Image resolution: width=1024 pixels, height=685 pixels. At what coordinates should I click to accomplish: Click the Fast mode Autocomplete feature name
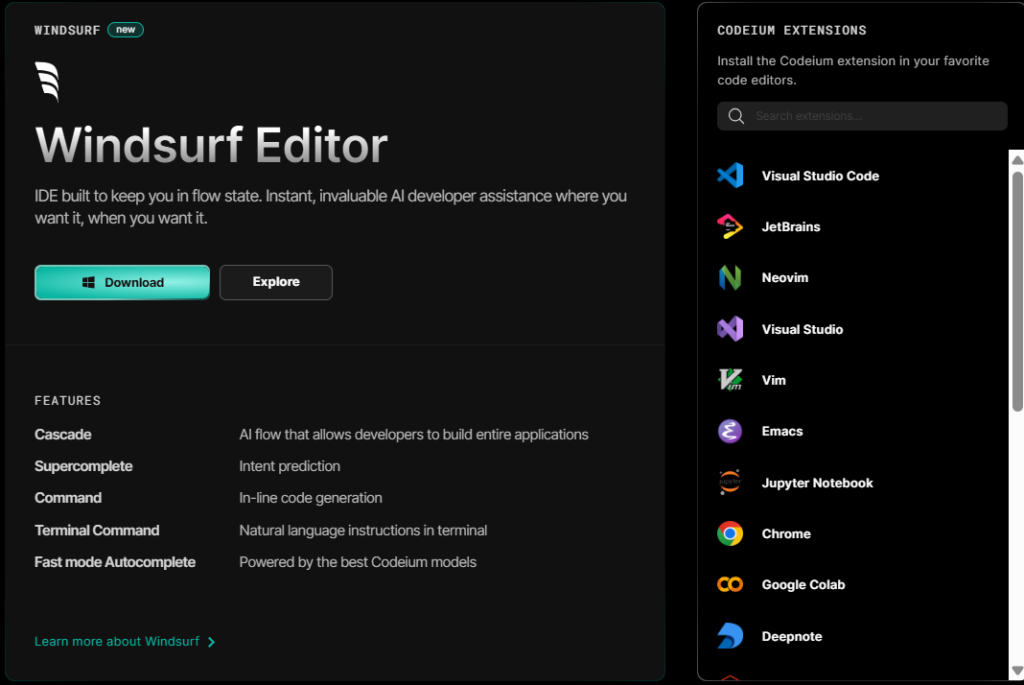pos(115,562)
